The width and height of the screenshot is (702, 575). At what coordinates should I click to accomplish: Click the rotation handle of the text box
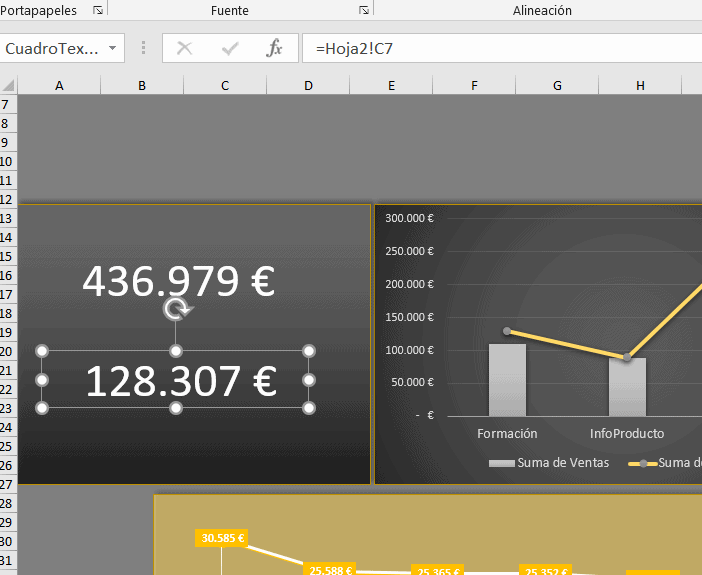pos(176,309)
